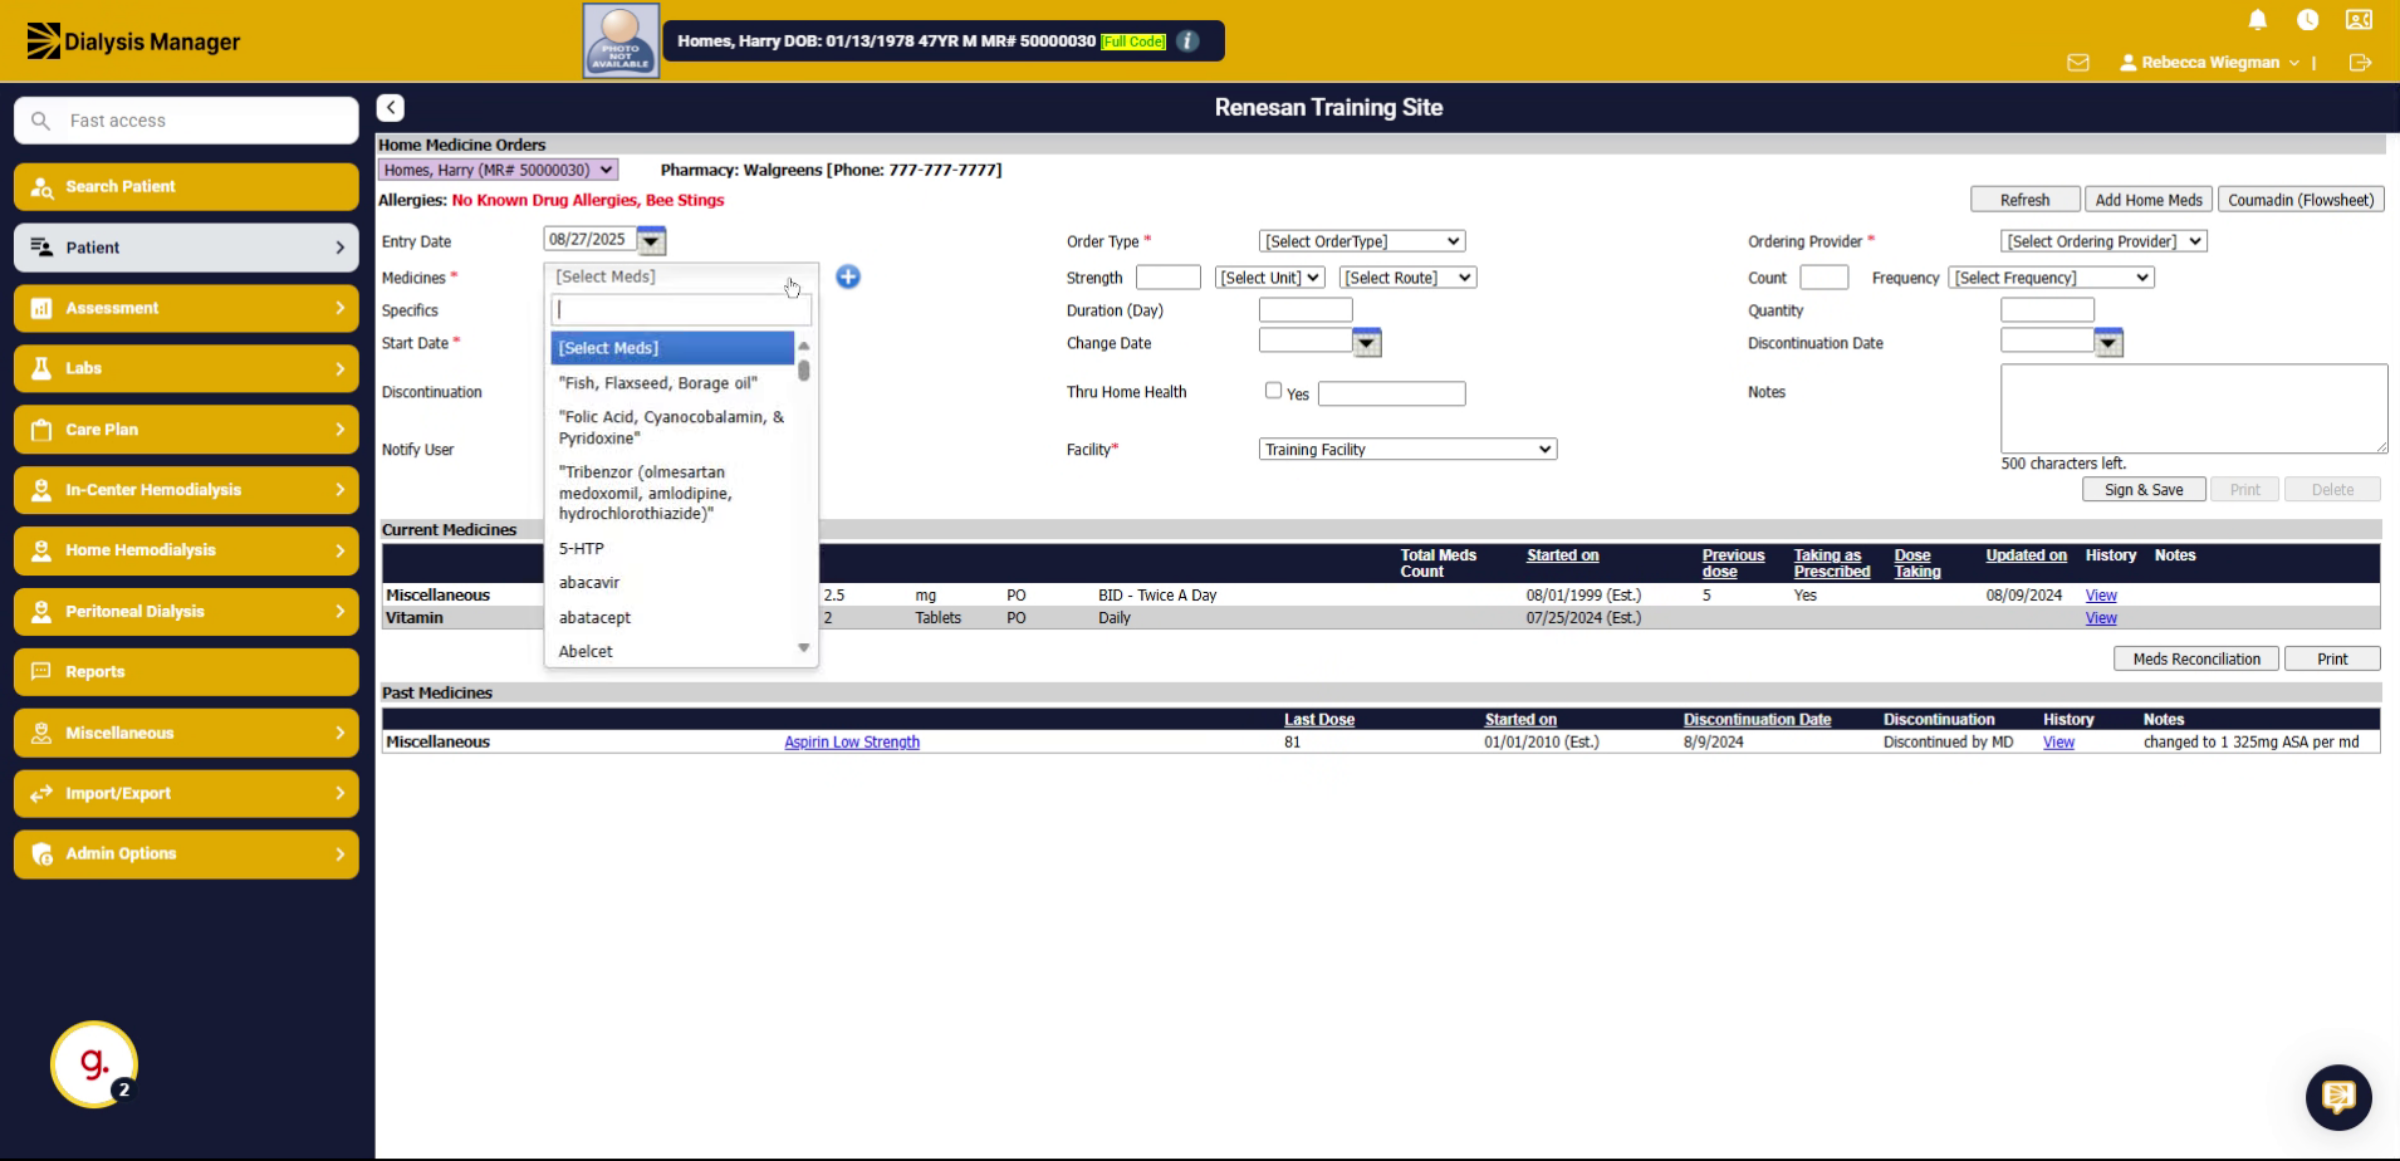The width and height of the screenshot is (2400, 1161).
Task: Expand the In-Center Hemodialysis menu
Action: (186, 489)
